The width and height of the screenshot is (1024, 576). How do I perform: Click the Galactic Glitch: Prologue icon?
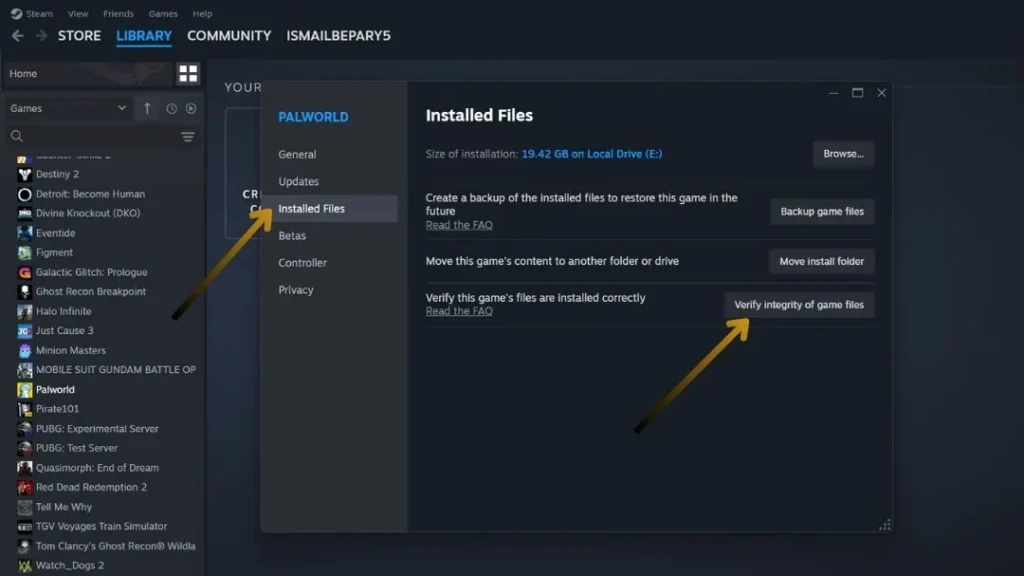click(x=25, y=272)
